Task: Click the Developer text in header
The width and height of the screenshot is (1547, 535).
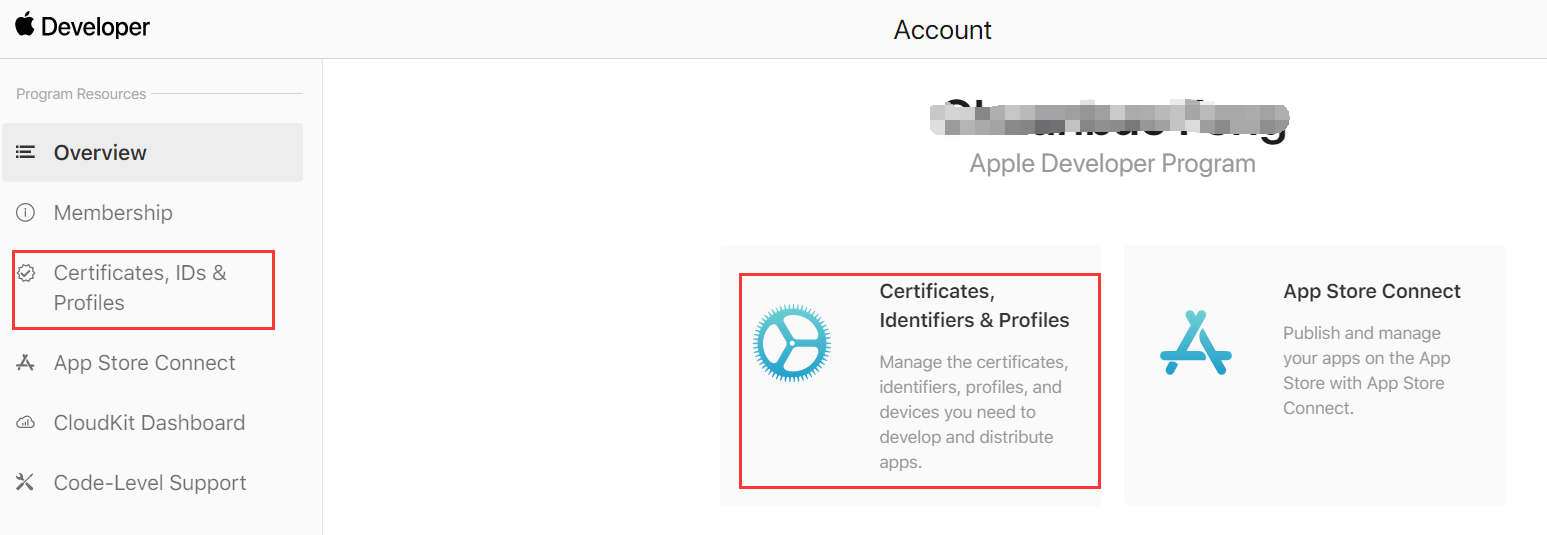Action: click(96, 27)
